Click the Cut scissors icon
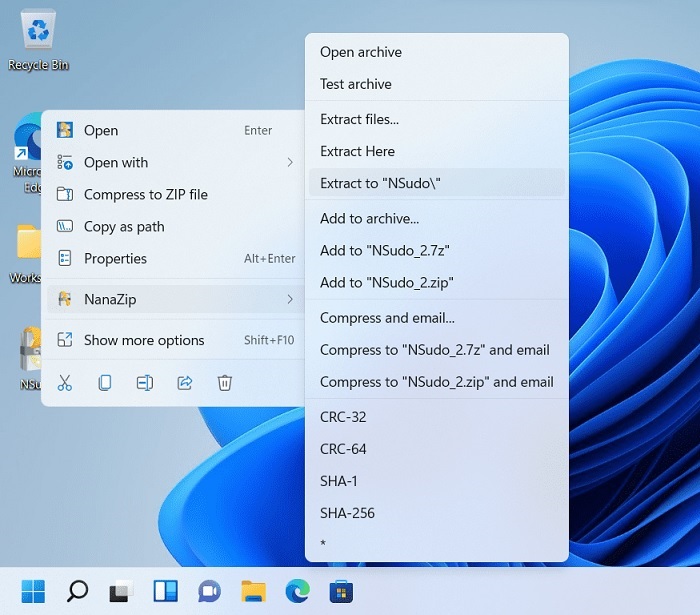700x615 pixels. coord(66,382)
